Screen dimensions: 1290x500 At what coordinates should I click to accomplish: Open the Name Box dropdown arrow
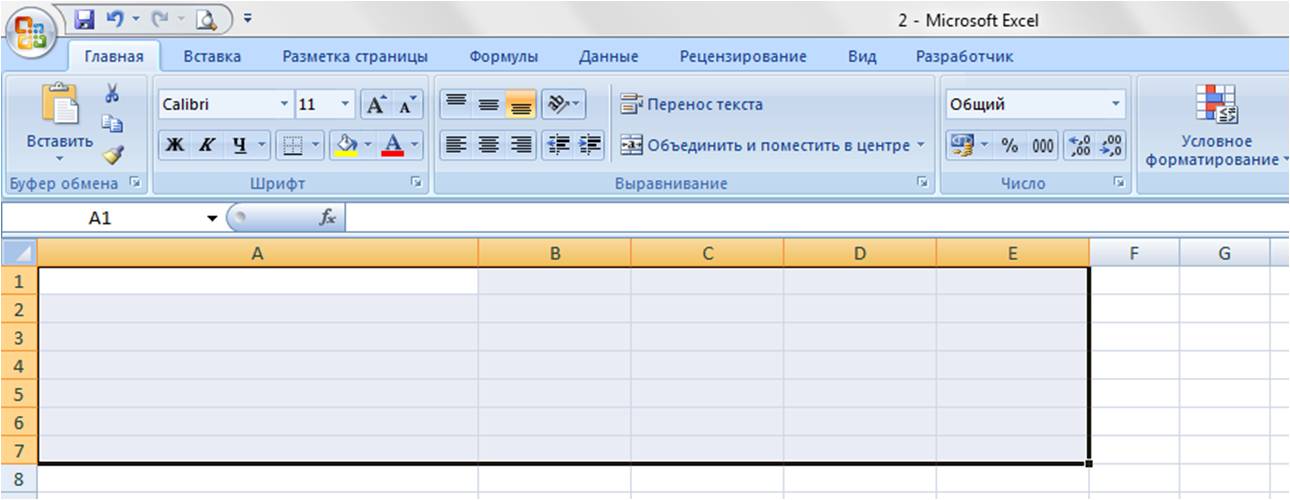212,218
